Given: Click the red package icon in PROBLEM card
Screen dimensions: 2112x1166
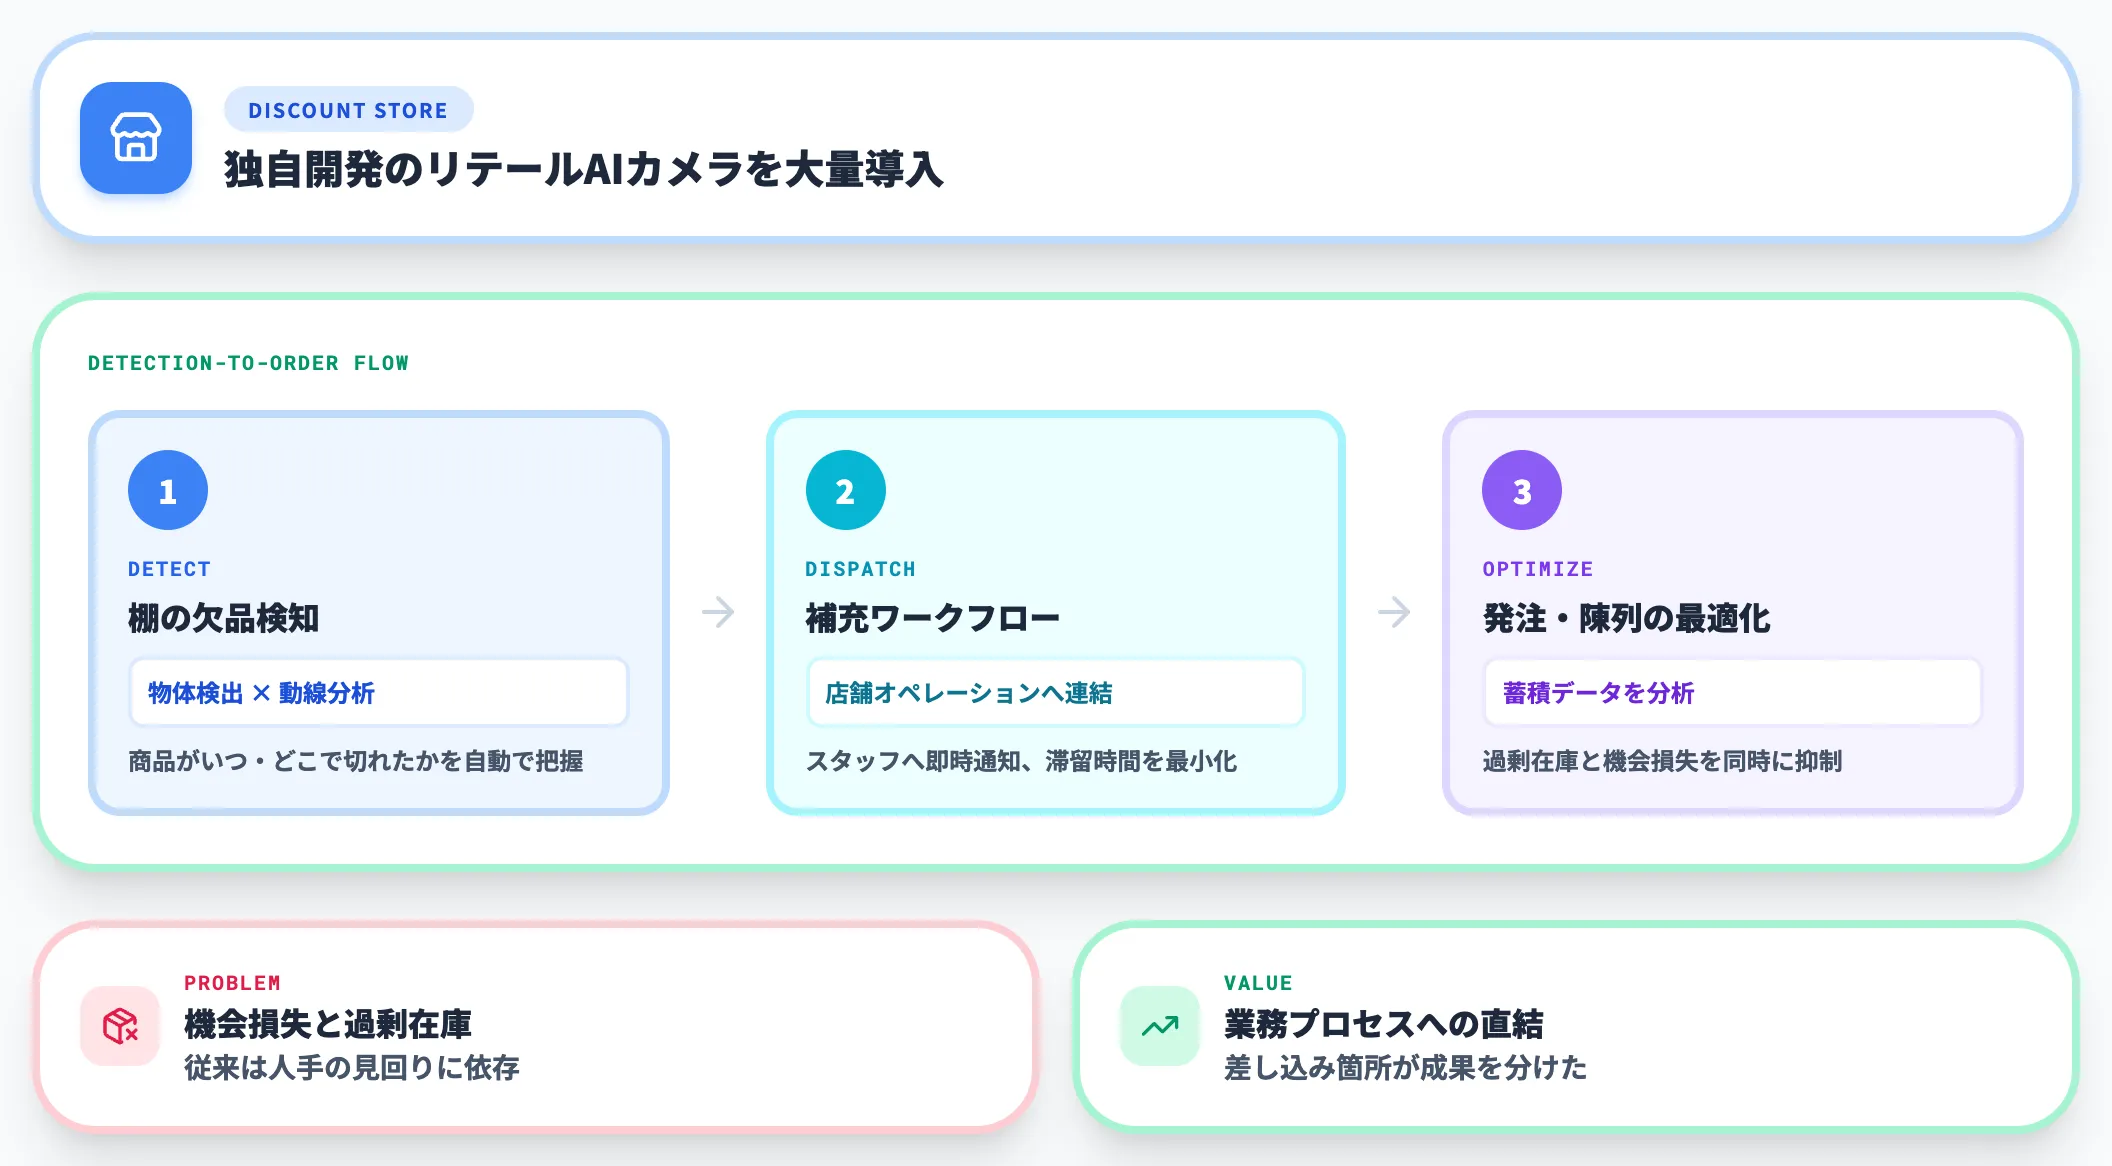Looking at the screenshot, I should 120,1026.
